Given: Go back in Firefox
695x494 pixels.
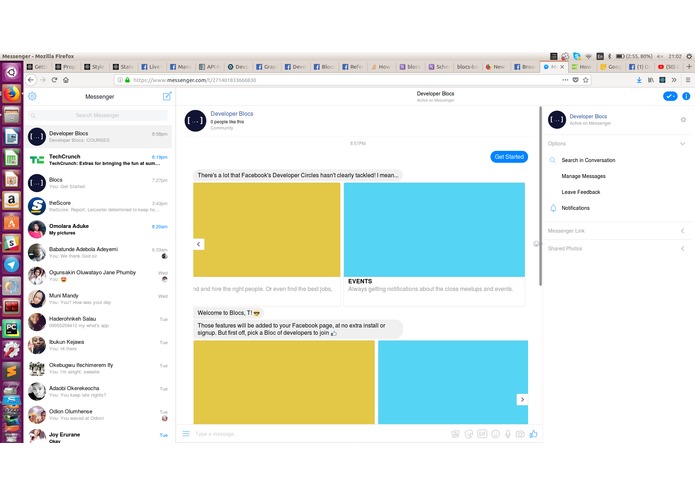Looking at the screenshot, I should coord(31,80).
